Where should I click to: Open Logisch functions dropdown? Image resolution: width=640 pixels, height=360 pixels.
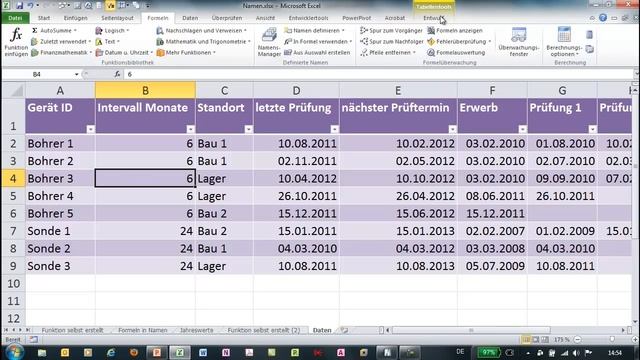click(x=112, y=31)
